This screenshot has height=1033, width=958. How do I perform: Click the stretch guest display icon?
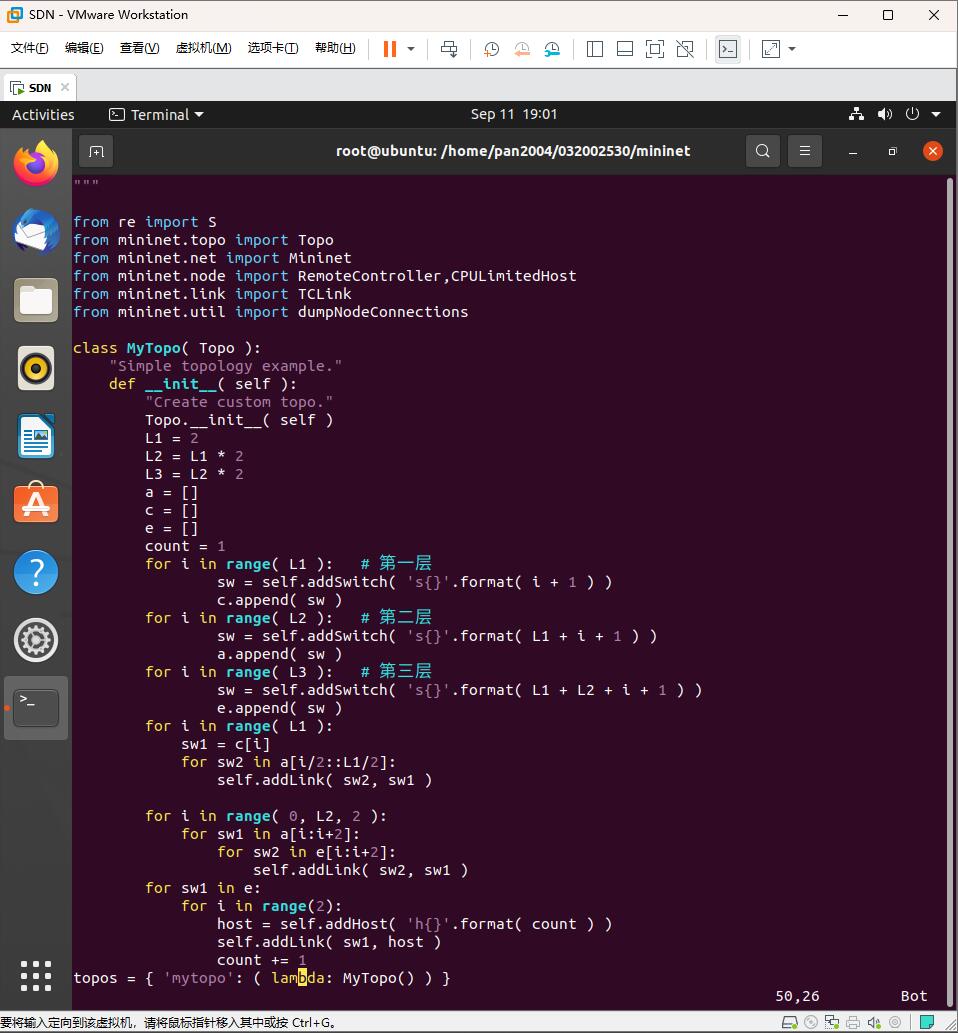(770, 49)
